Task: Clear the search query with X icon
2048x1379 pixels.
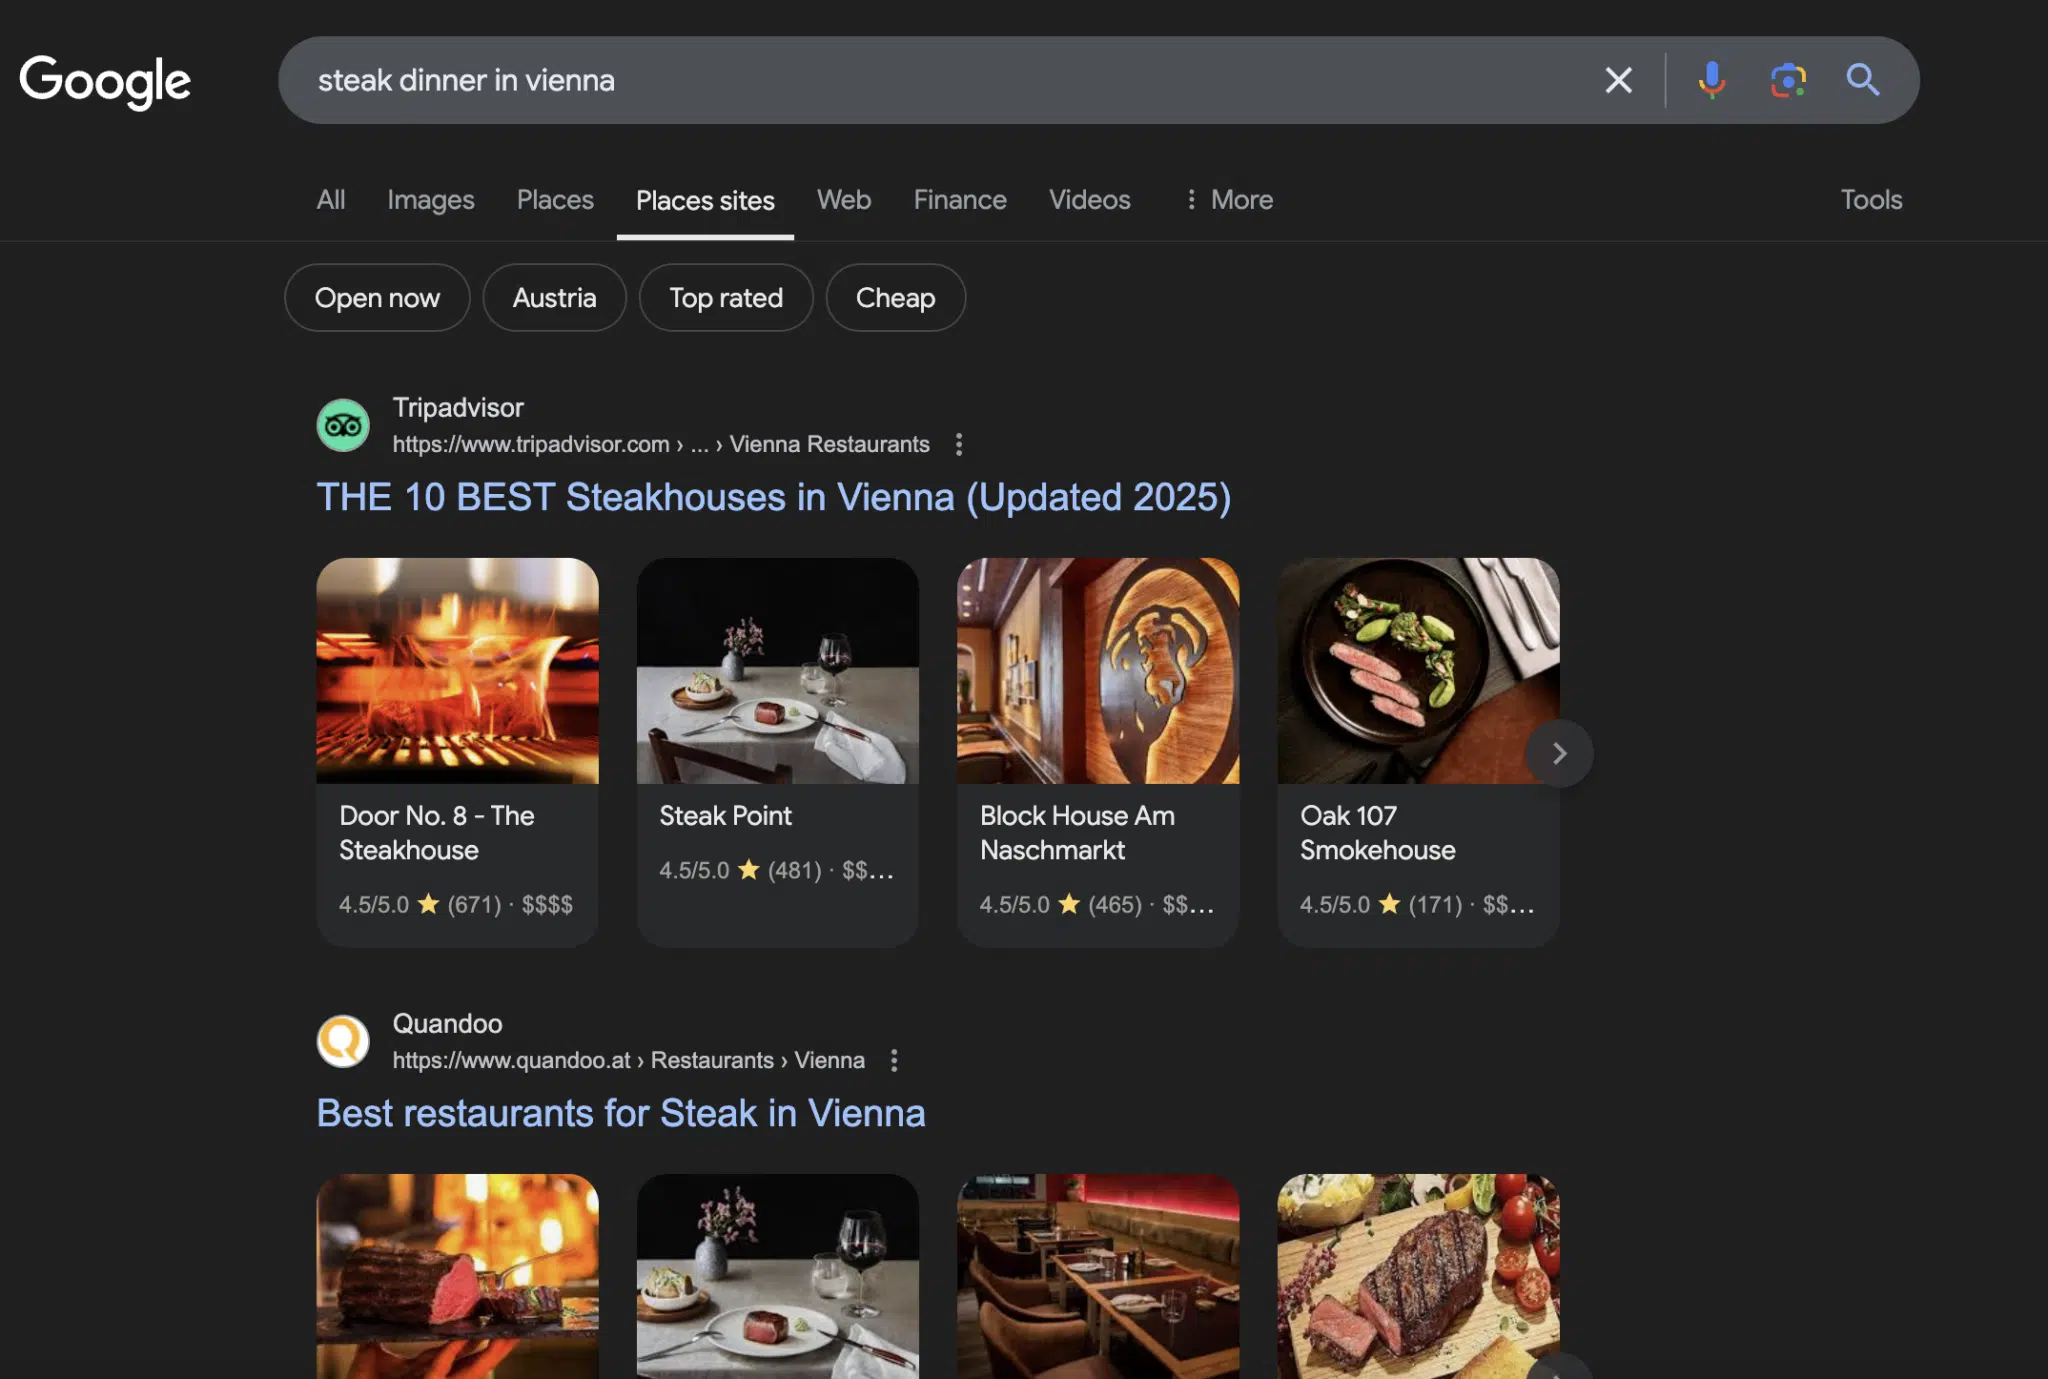Action: (x=1618, y=80)
